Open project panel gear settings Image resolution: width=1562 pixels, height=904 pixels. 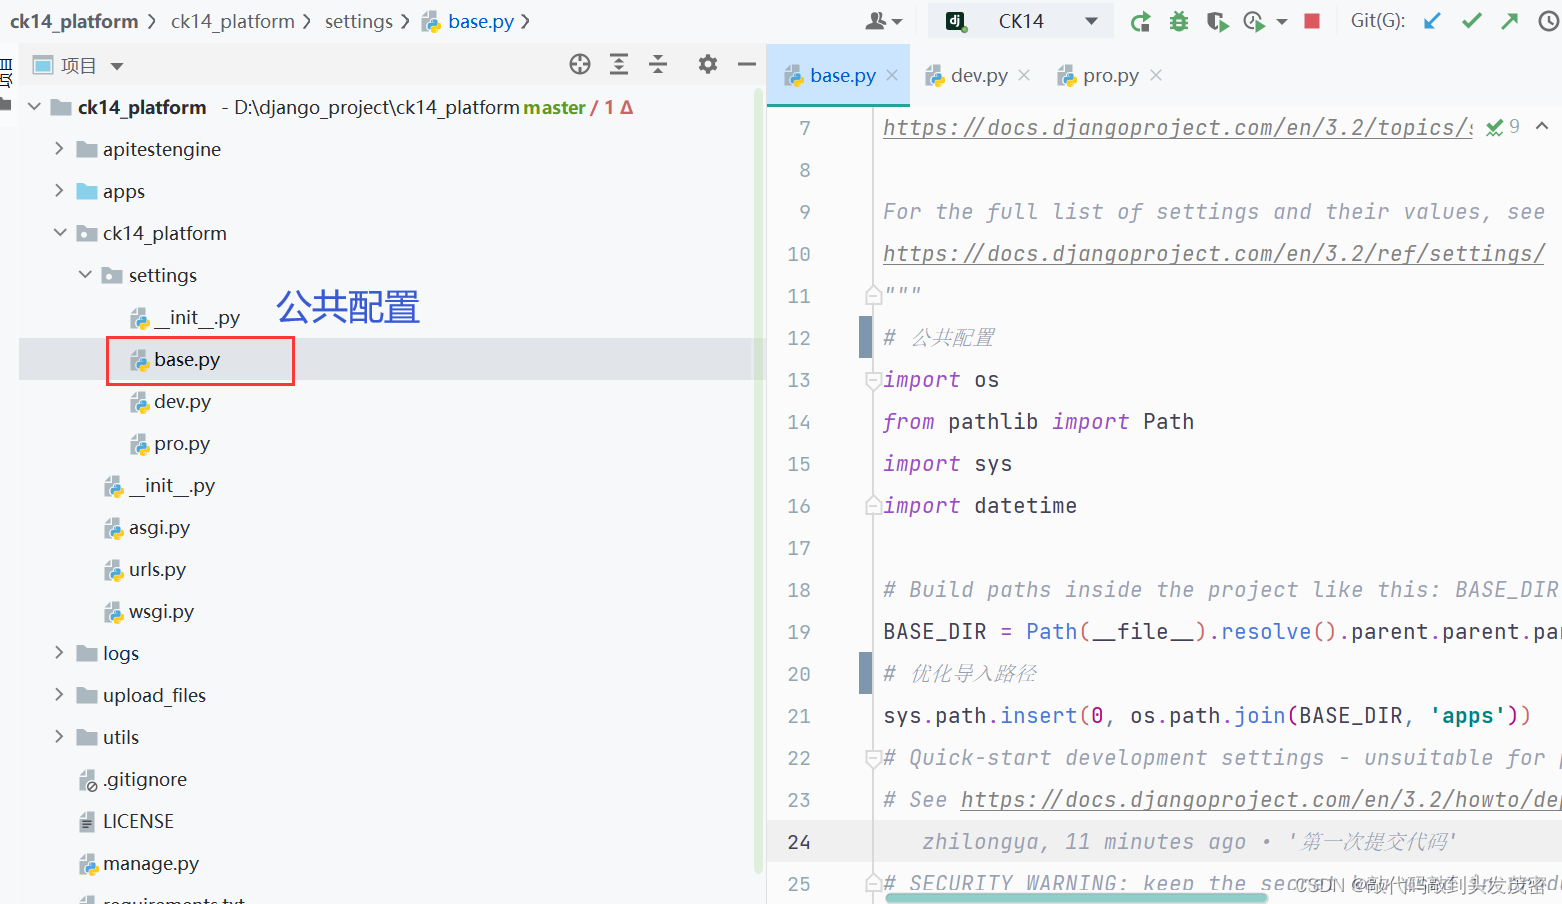[x=708, y=65]
